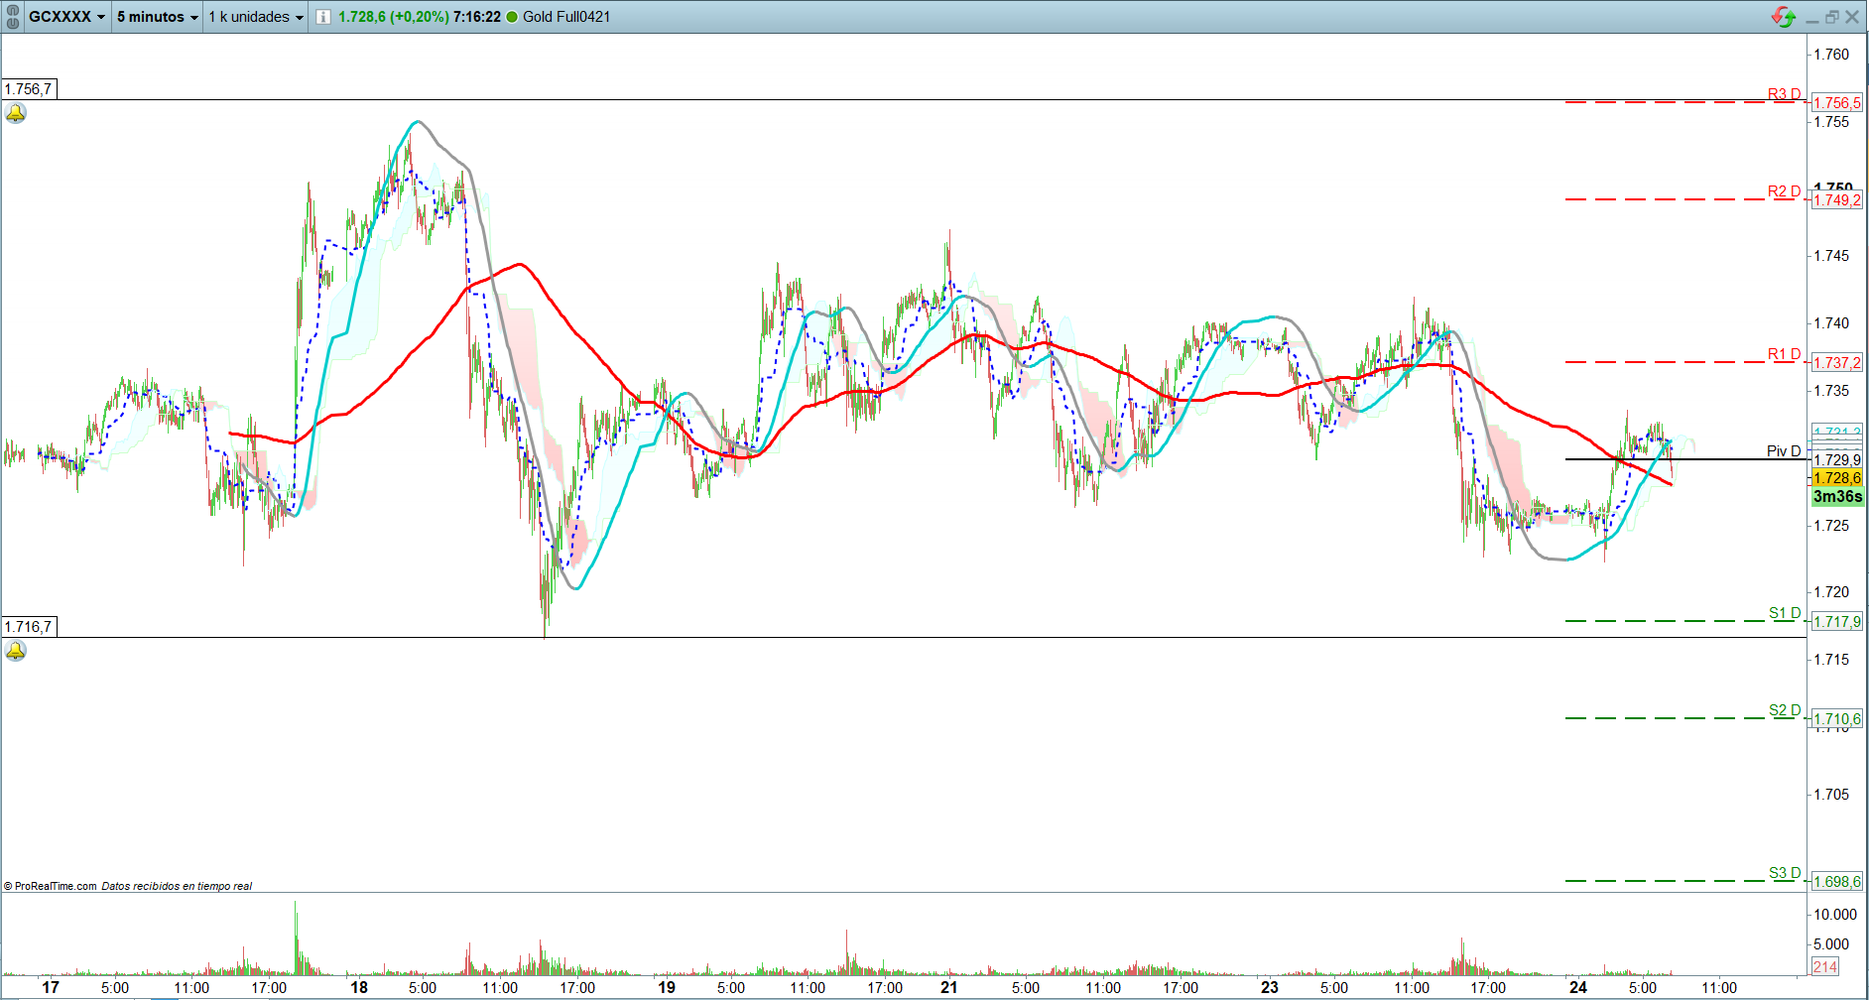
Task: Click date 17 on the time axis
Action: (51, 988)
